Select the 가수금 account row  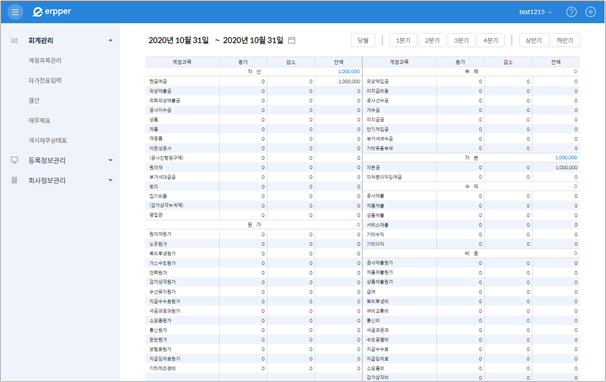[x=471, y=110]
